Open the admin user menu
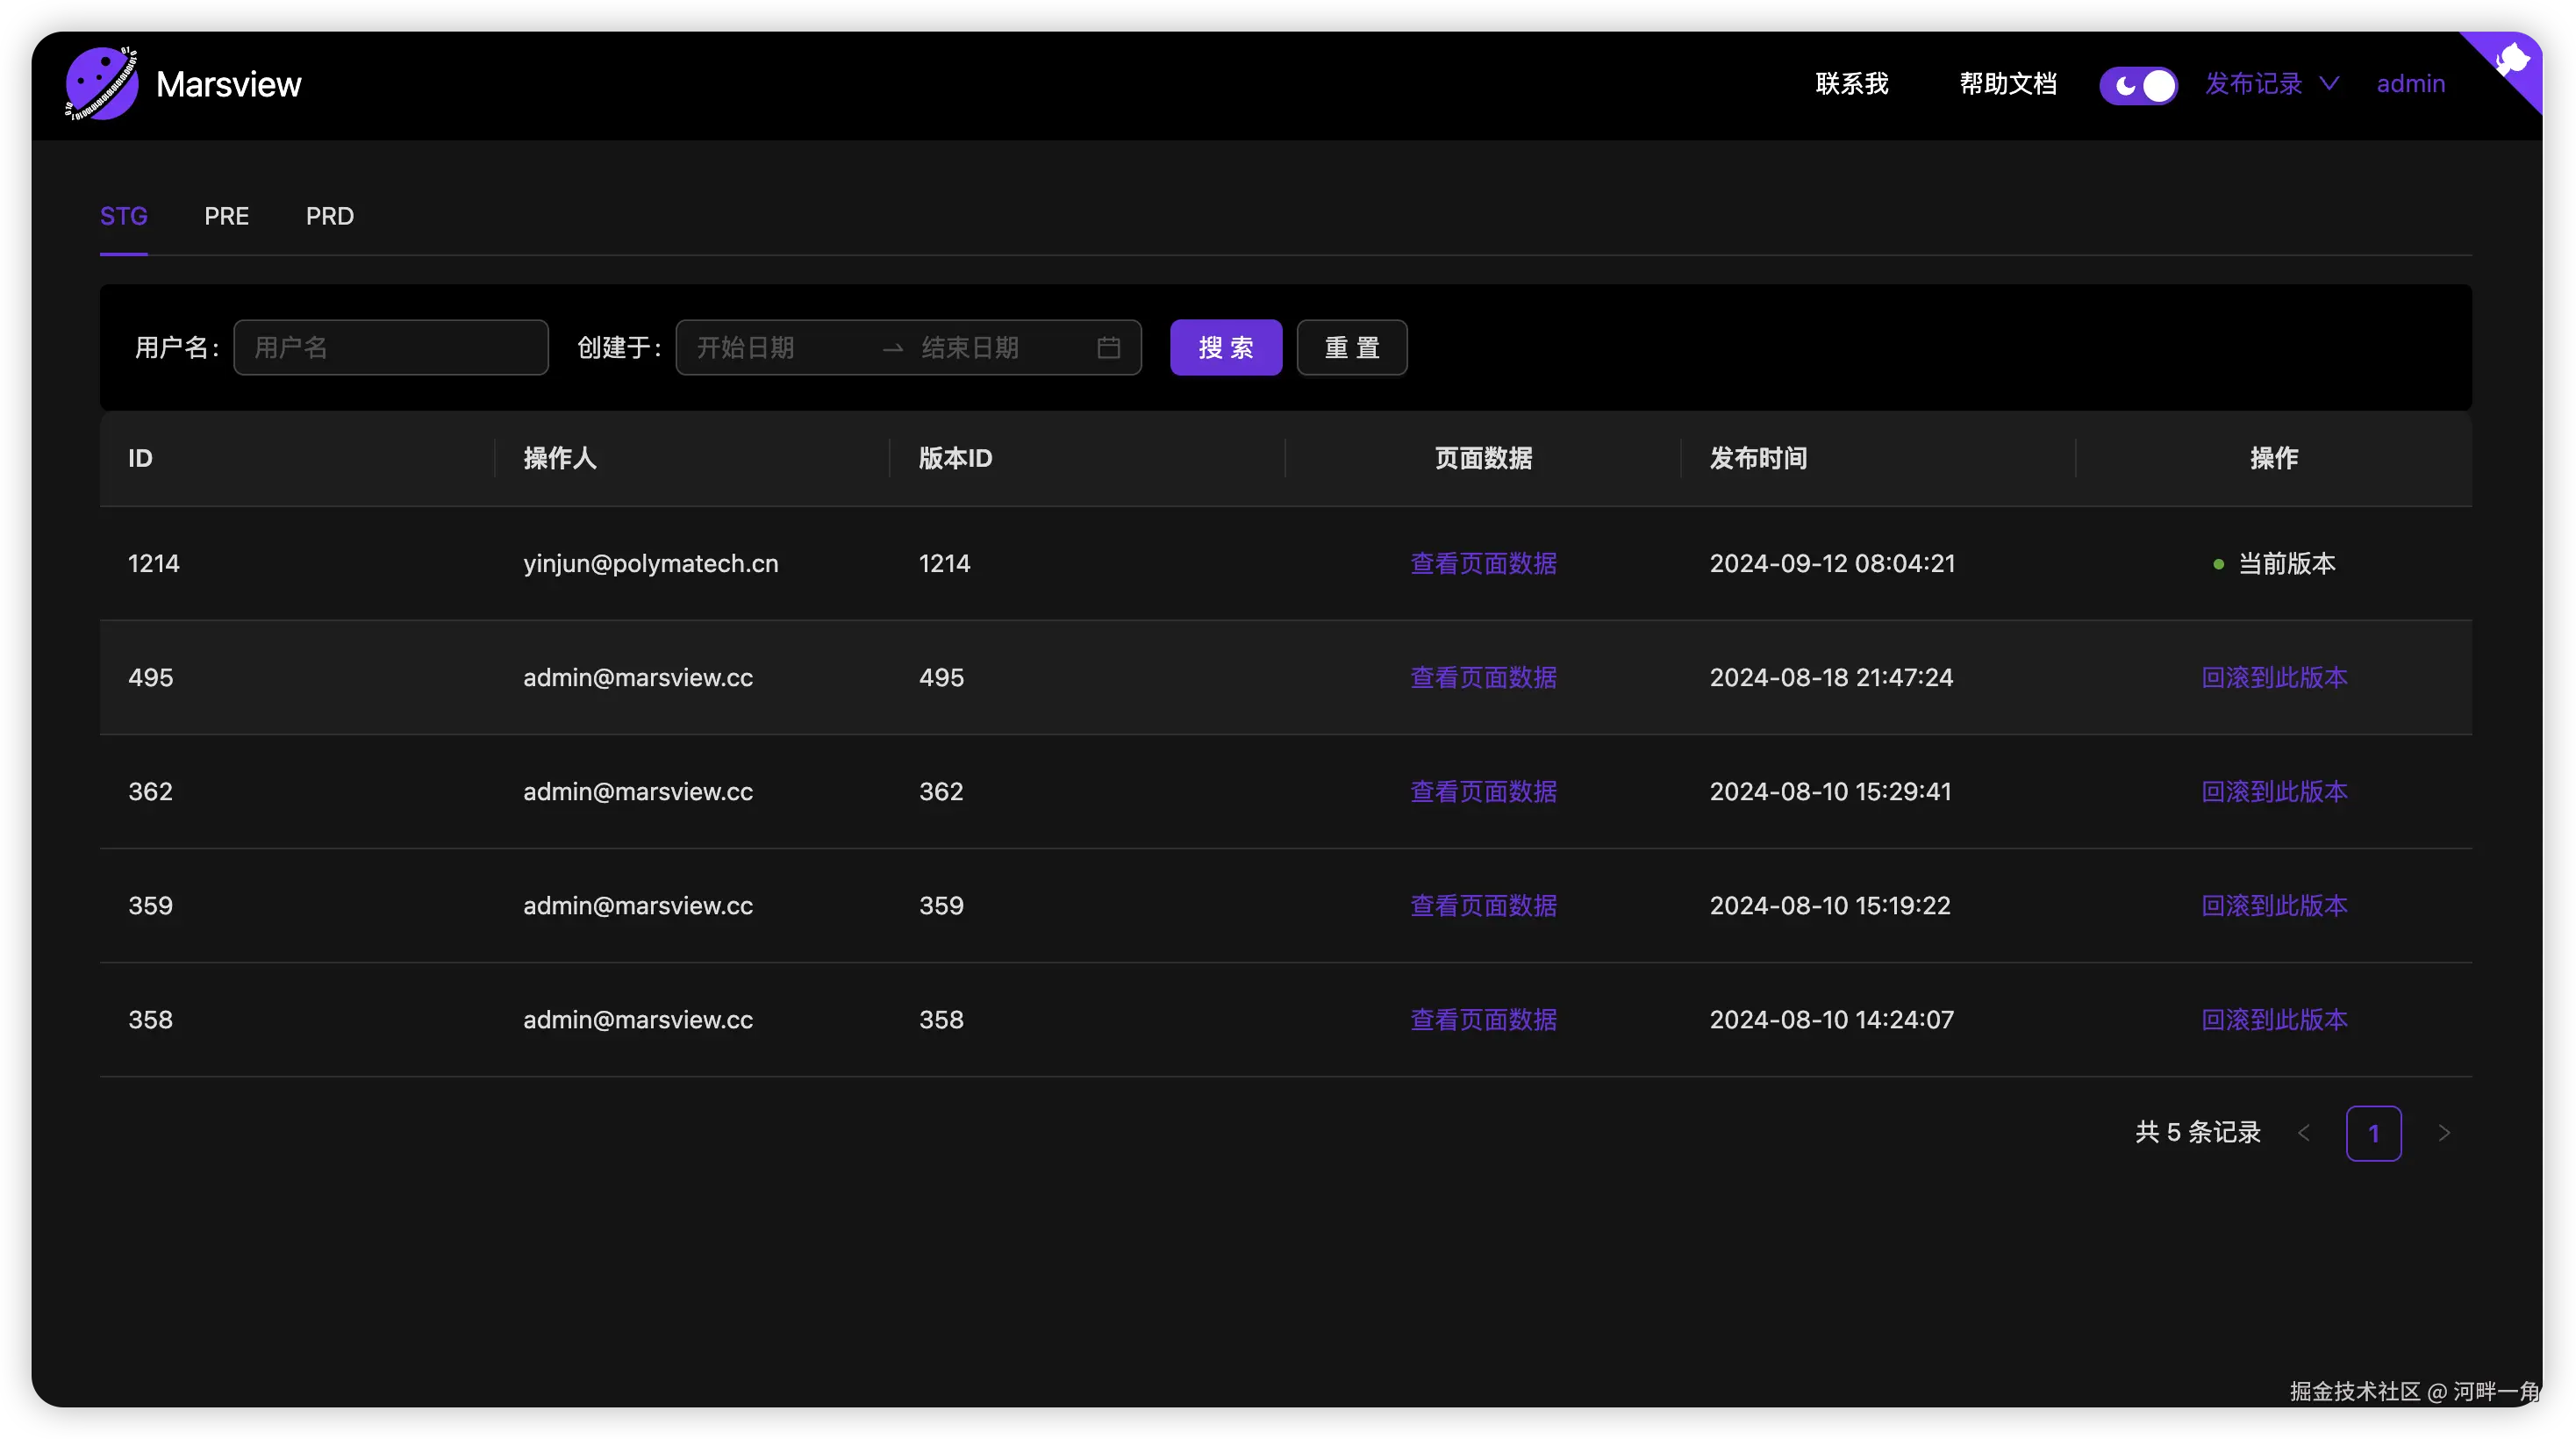This screenshot has height=1439, width=2576. point(2410,84)
